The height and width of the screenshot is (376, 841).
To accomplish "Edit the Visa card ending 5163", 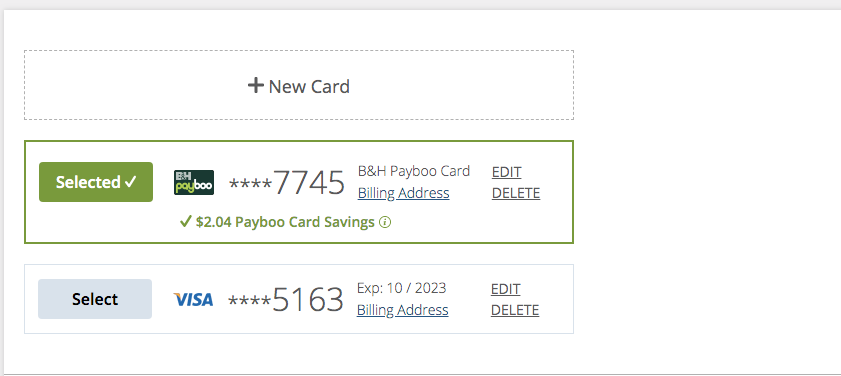I will click(x=505, y=289).
